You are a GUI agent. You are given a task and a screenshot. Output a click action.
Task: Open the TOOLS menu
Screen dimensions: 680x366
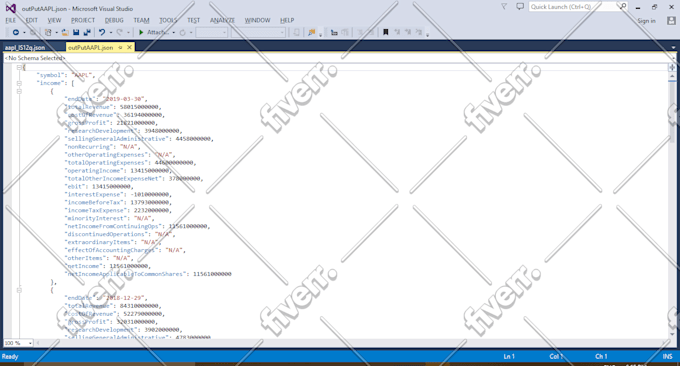168,20
